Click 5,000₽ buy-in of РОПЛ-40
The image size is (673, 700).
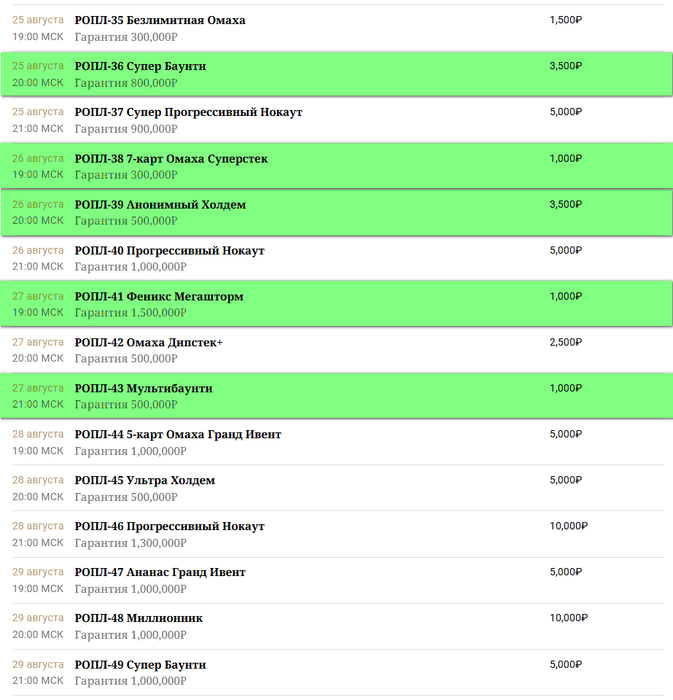pyautogui.click(x=565, y=250)
